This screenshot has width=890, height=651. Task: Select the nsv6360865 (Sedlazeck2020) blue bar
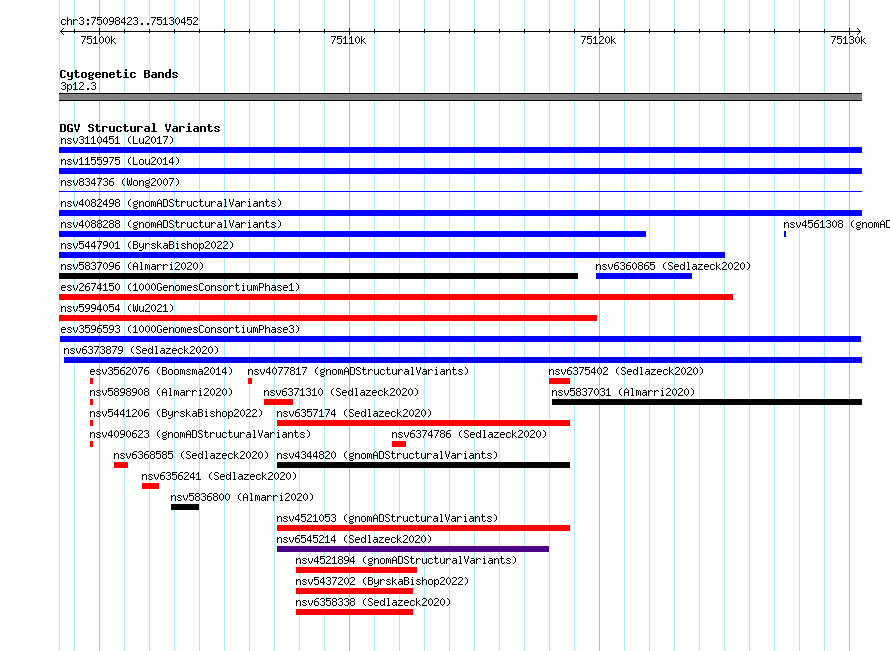(644, 276)
